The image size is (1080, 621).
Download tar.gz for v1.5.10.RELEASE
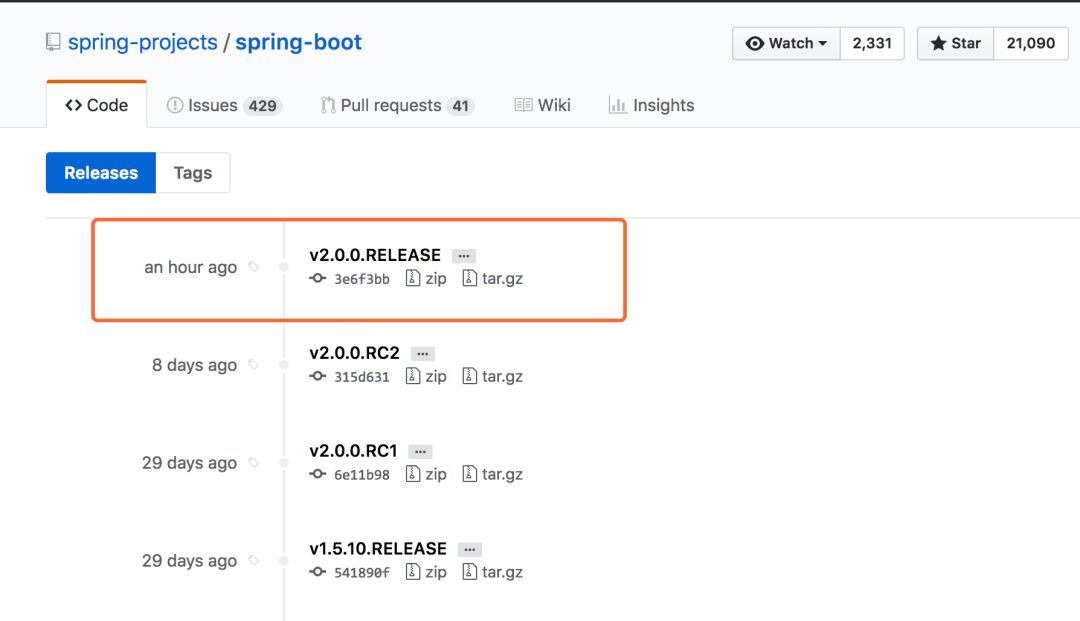pos(492,571)
